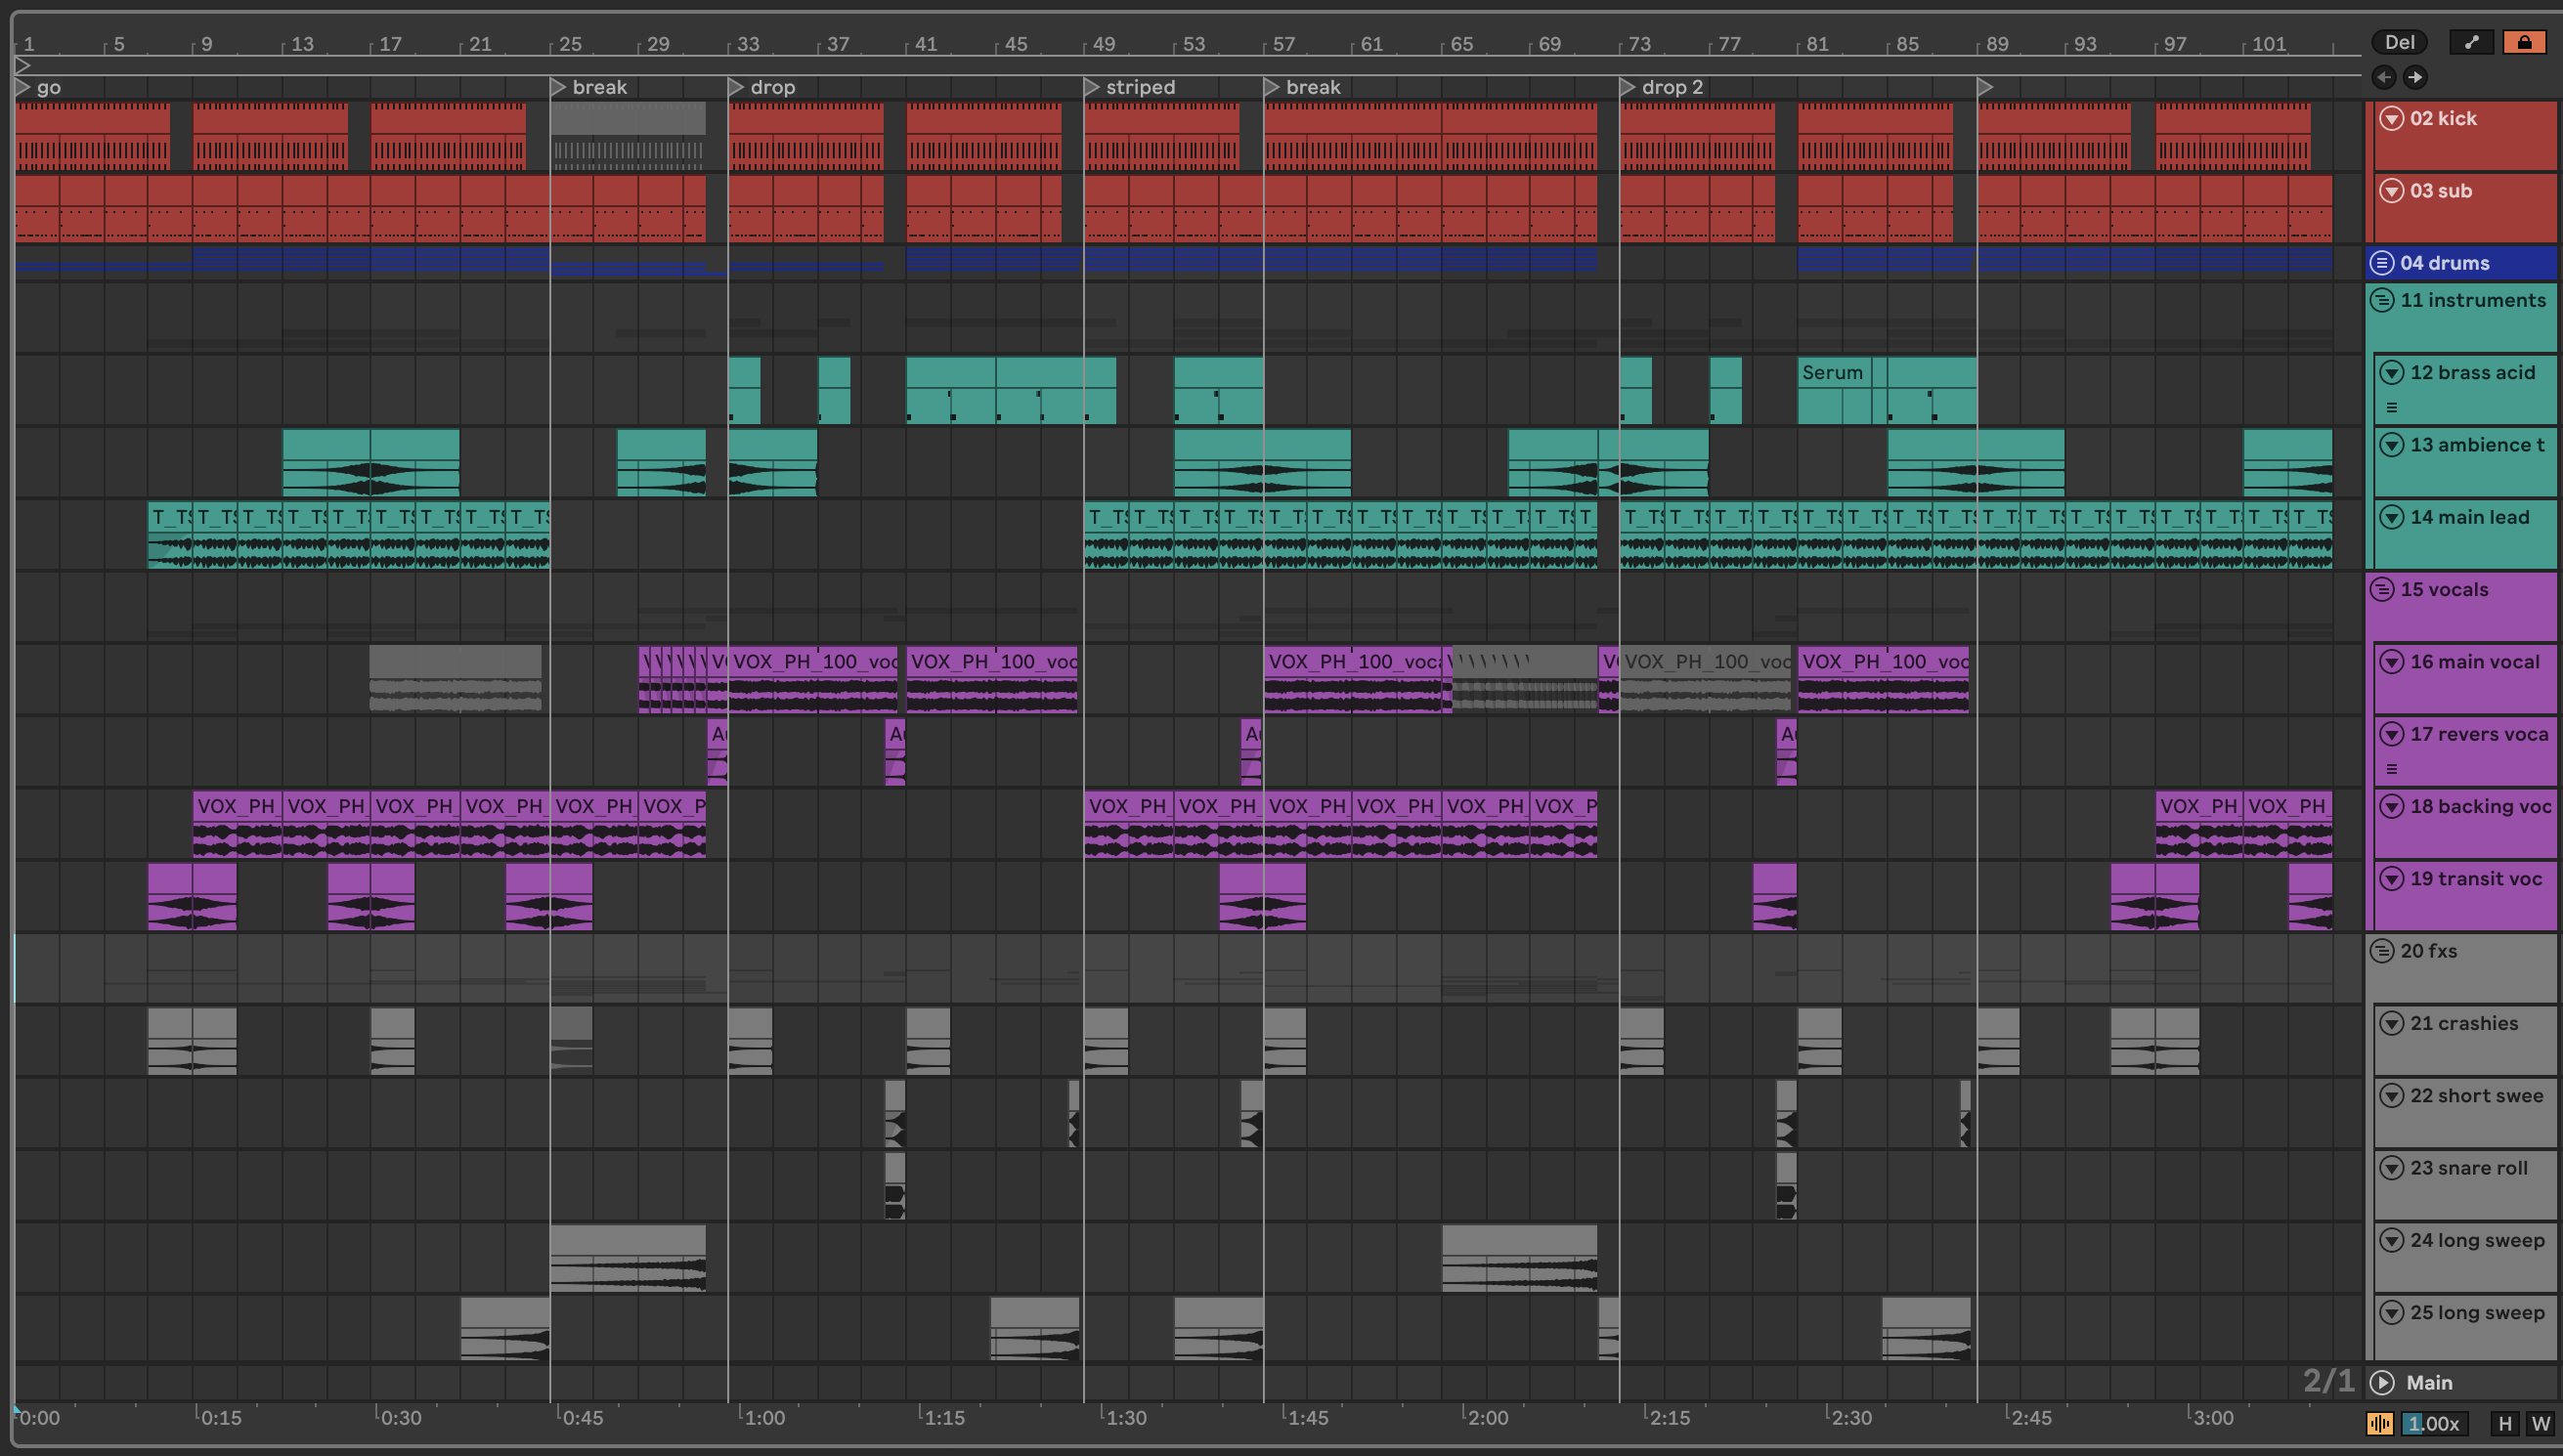Select the striped locator marker
Screen dimensions: 2563x1456
tap(1092, 87)
